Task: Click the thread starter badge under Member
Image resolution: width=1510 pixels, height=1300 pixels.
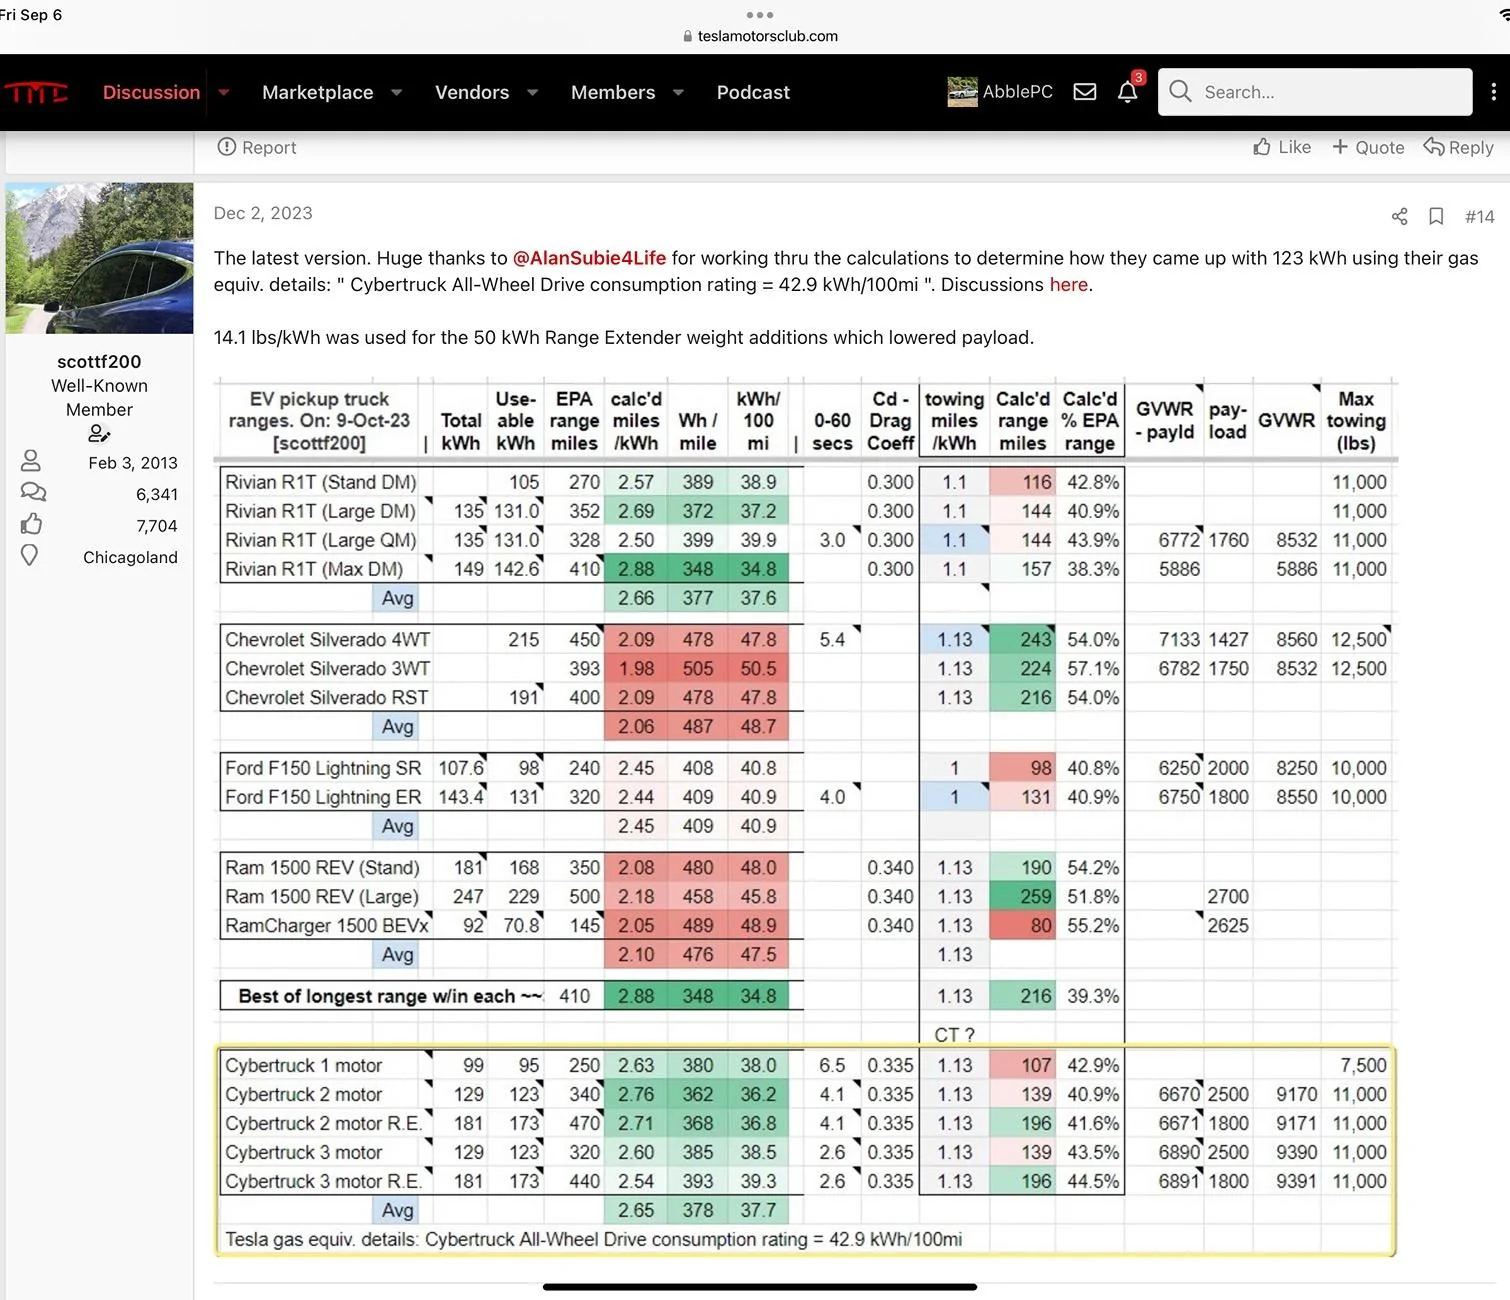Action: coord(99,434)
